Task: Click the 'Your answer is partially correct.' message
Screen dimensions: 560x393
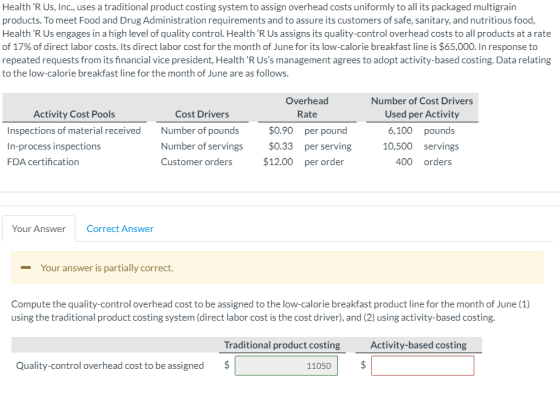Action: click(107, 268)
